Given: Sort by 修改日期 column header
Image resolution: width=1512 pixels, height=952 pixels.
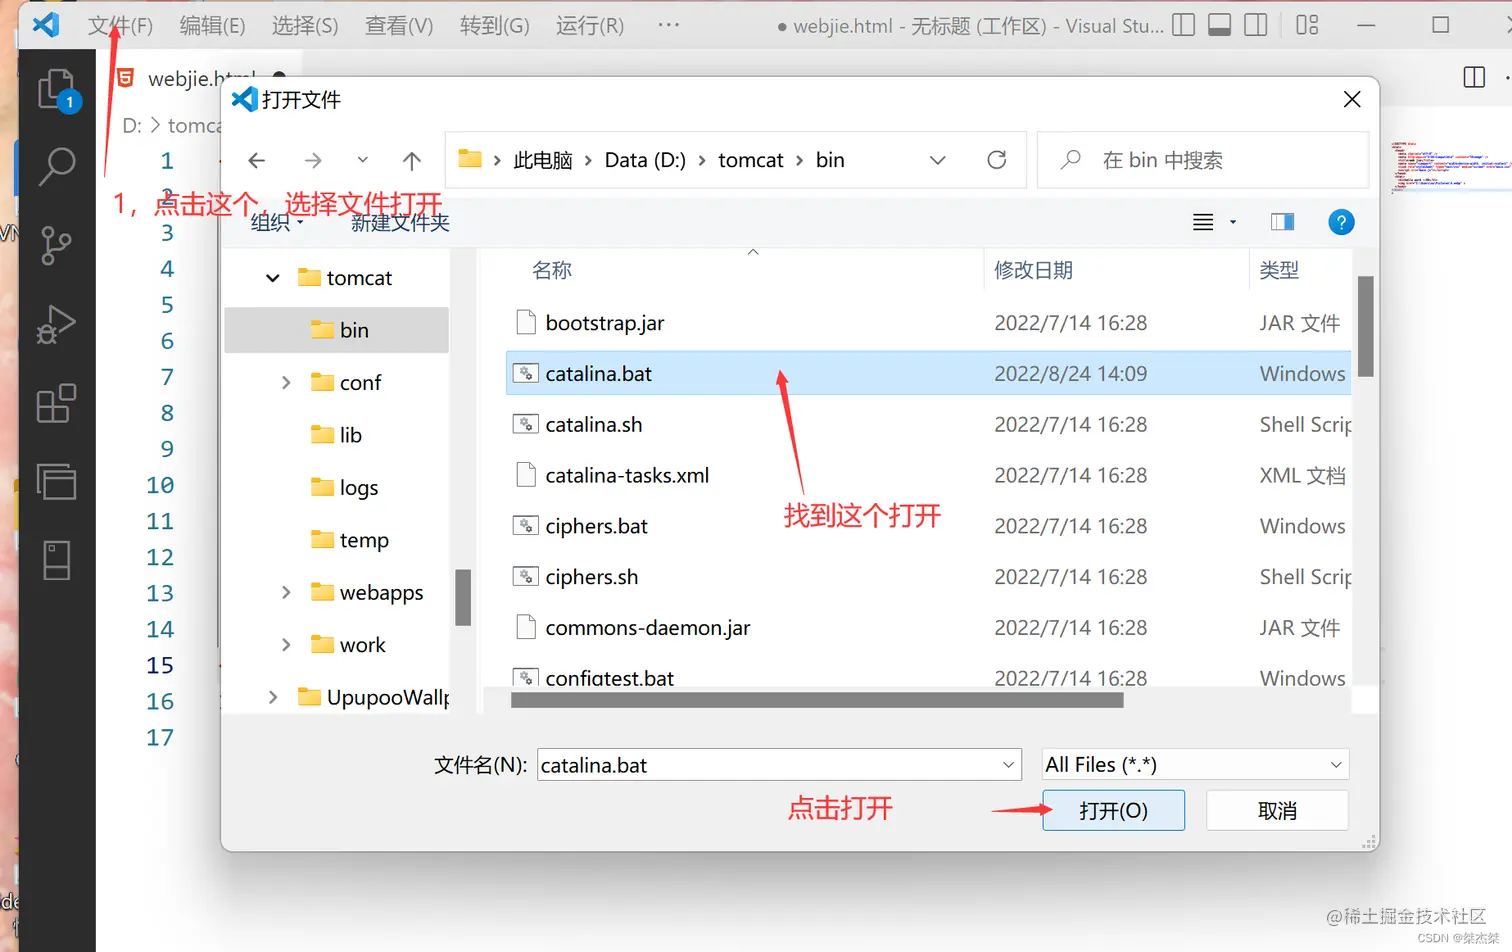Looking at the screenshot, I should [1033, 270].
